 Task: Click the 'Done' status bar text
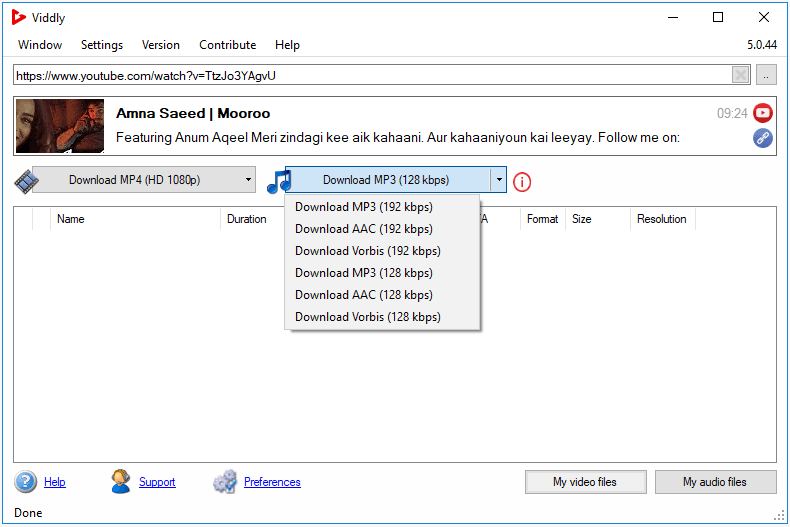(28, 513)
